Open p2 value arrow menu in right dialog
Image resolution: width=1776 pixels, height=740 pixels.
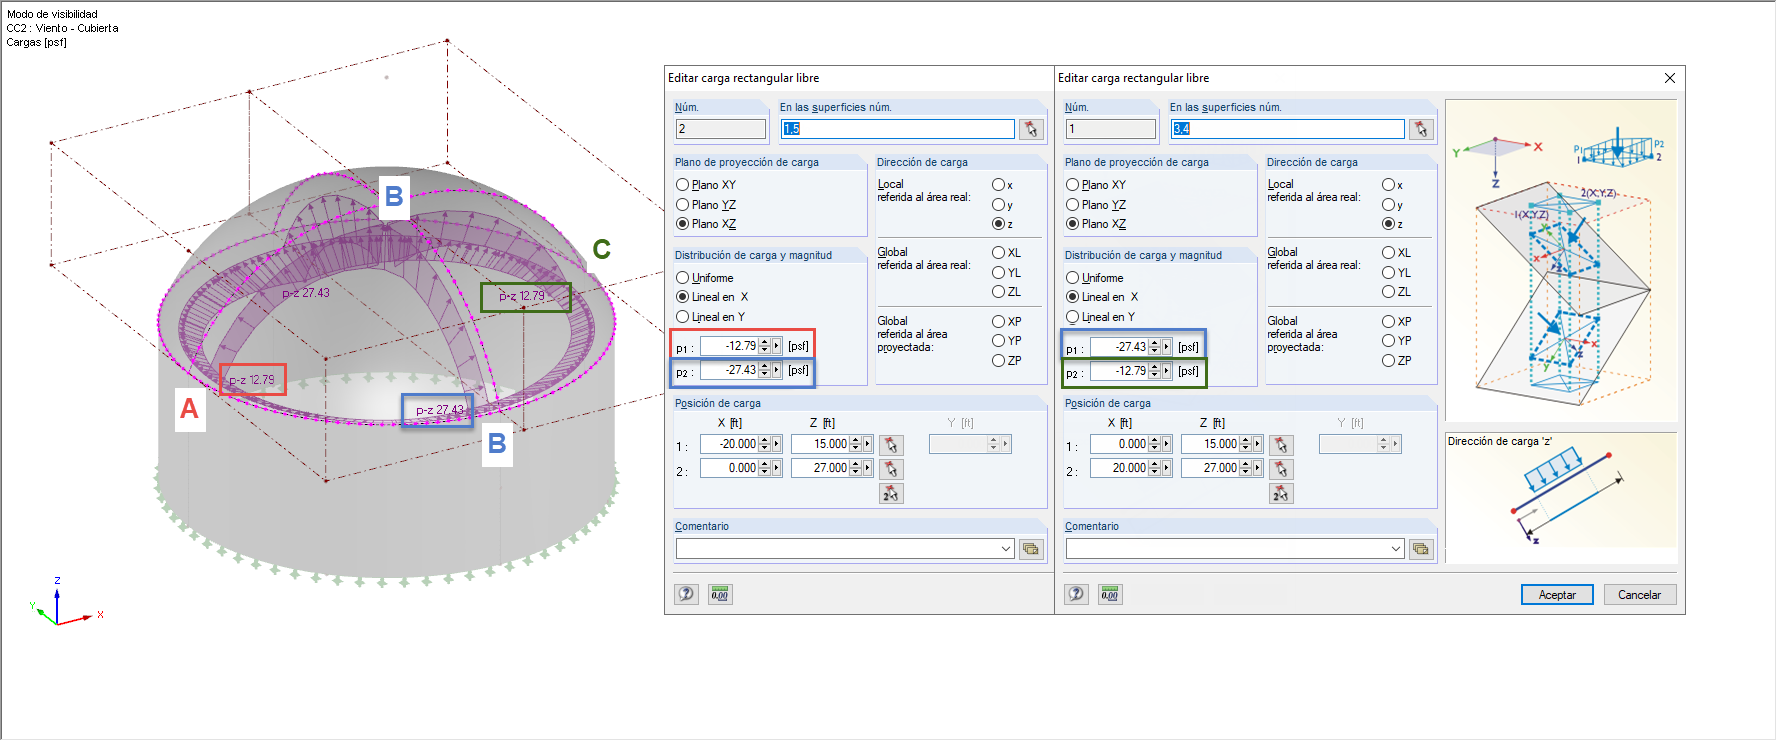tap(1166, 371)
